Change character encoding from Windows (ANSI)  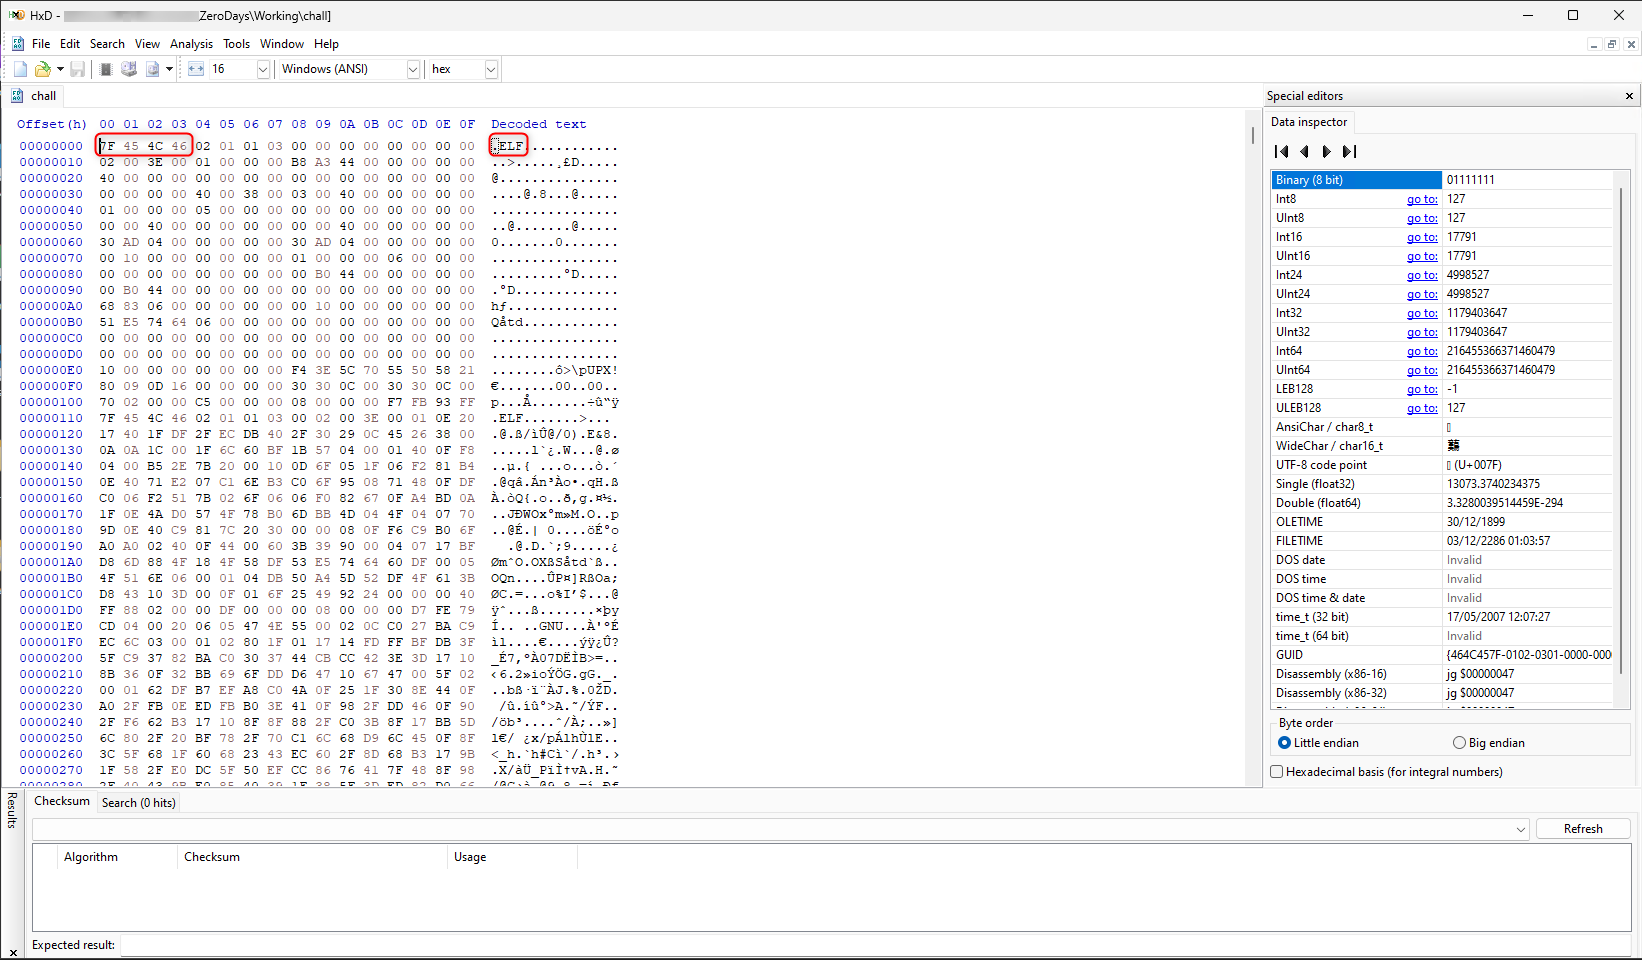(412, 69)
